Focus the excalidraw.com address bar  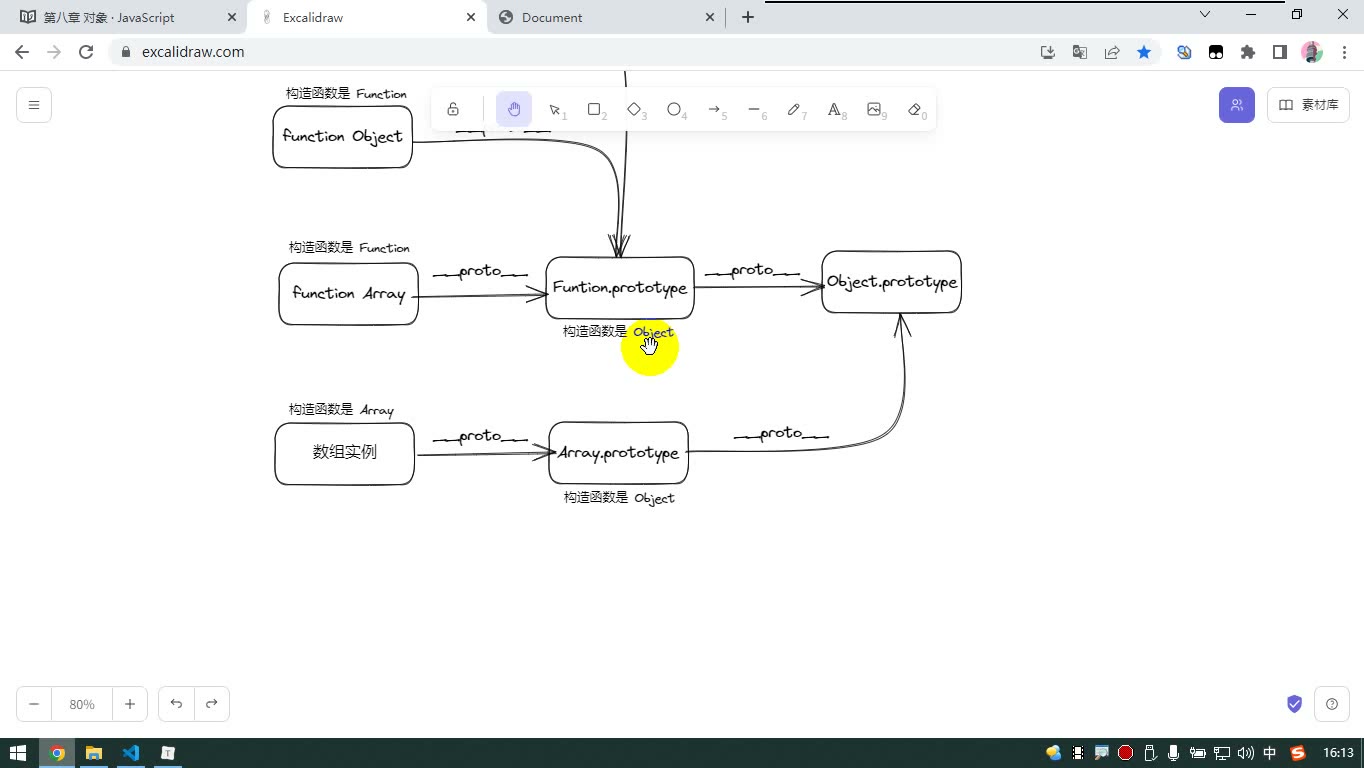coord(570,52)
